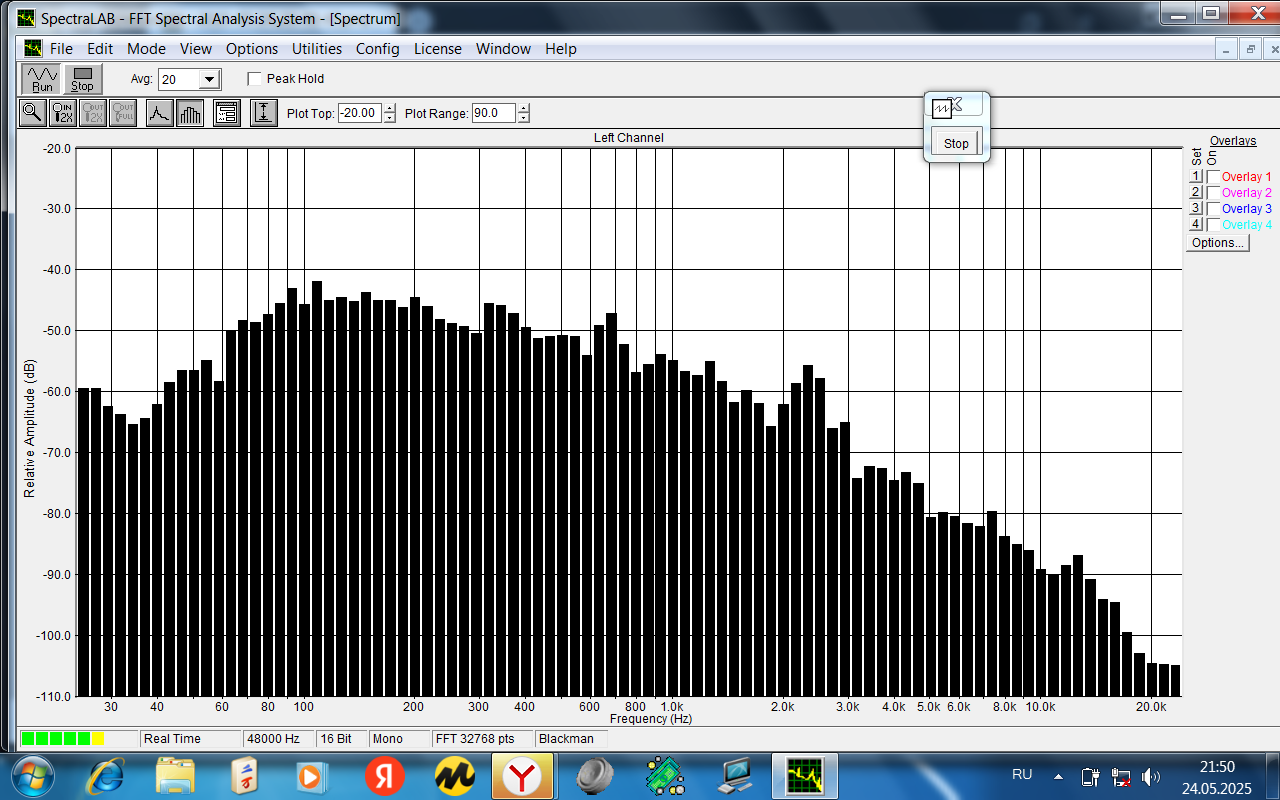Screen dimensions: 1280x800
Task: Turn on the Overlay 4 checkbox
Action: [x=1214, y=225]
